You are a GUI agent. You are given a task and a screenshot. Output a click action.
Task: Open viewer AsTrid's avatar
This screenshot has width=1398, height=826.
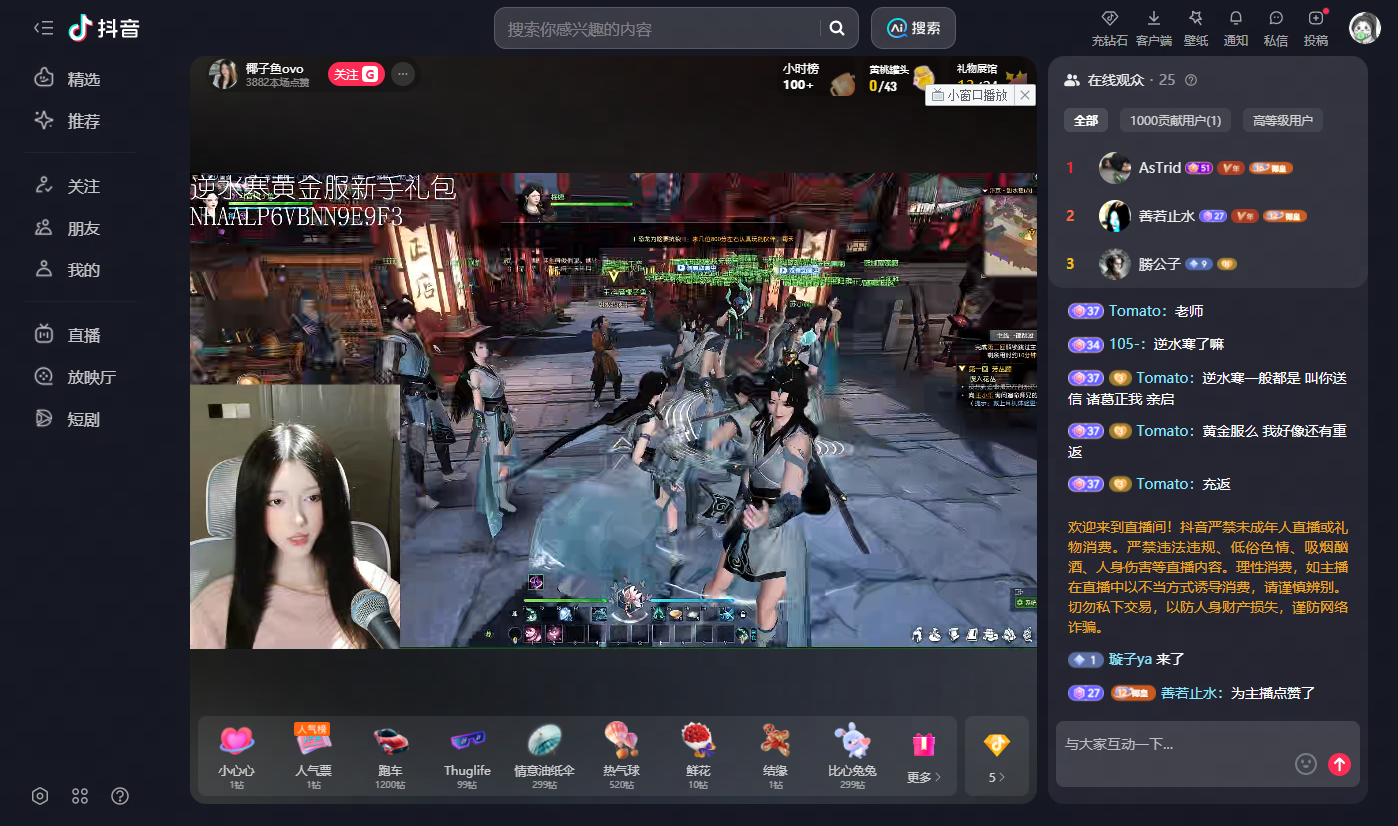coord(1115,168)
